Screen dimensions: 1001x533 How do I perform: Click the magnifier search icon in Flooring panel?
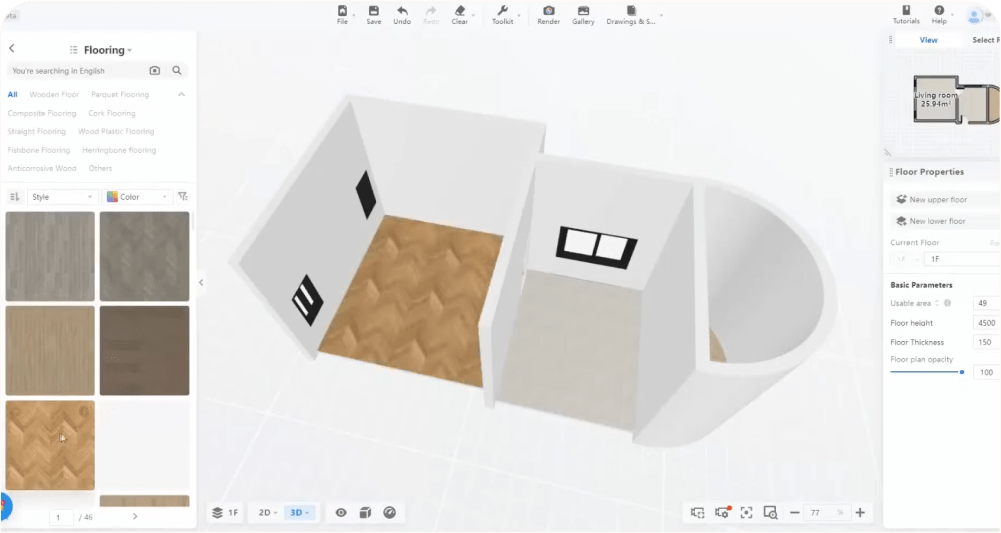tap(177, 71)
